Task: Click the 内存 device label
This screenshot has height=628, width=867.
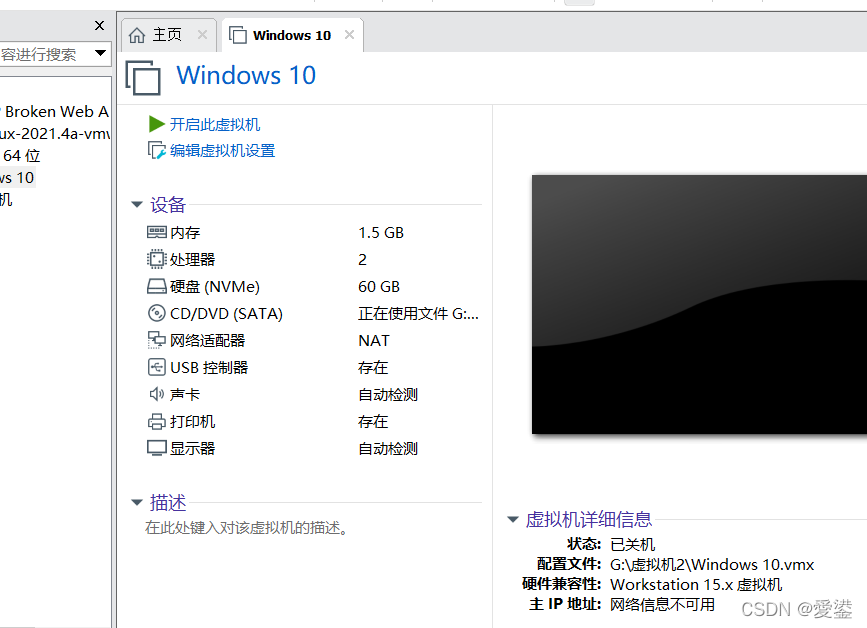Action: click(x=185, y=233)
